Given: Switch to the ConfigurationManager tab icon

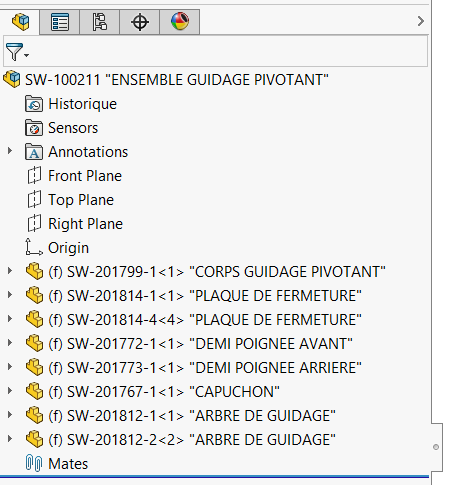Looking at the screenshot, I should [x=100, y=22].
